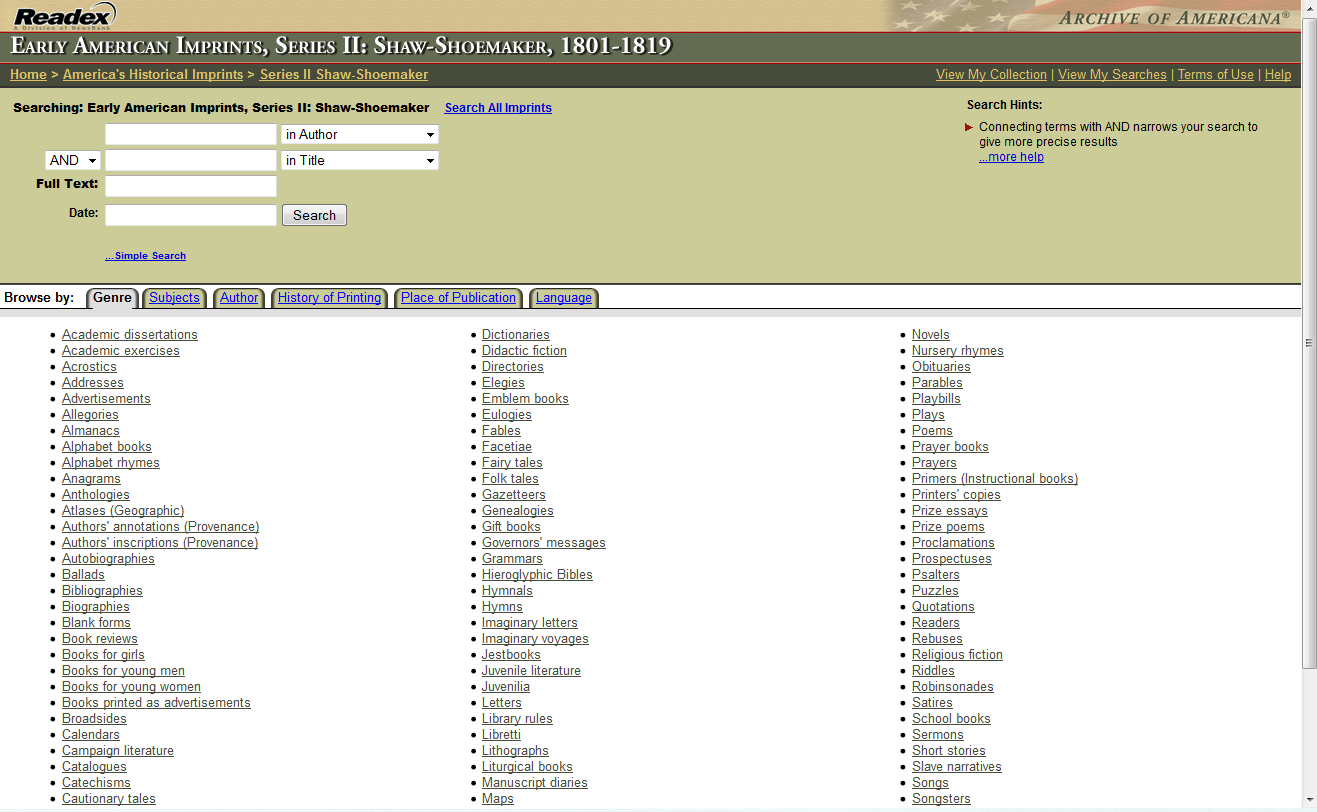Browse the Novels genre
1317x812 pixels.
pyautogui.click(x=931, y=335)
